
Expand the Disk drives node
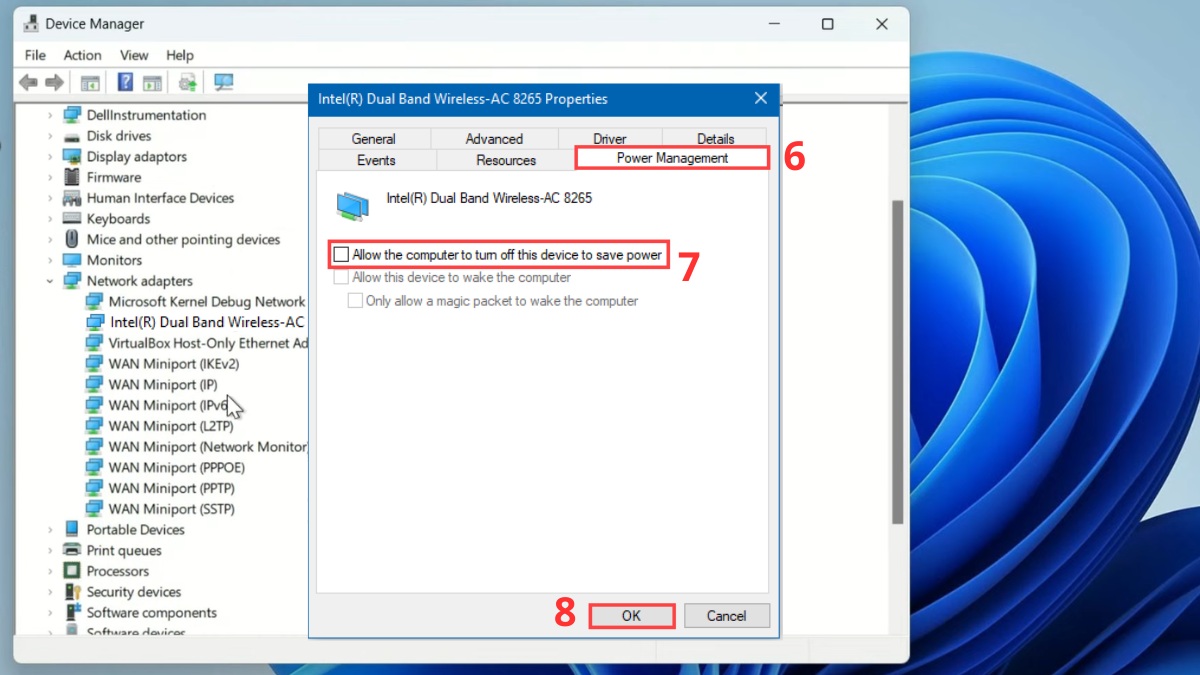pos(49,136)
